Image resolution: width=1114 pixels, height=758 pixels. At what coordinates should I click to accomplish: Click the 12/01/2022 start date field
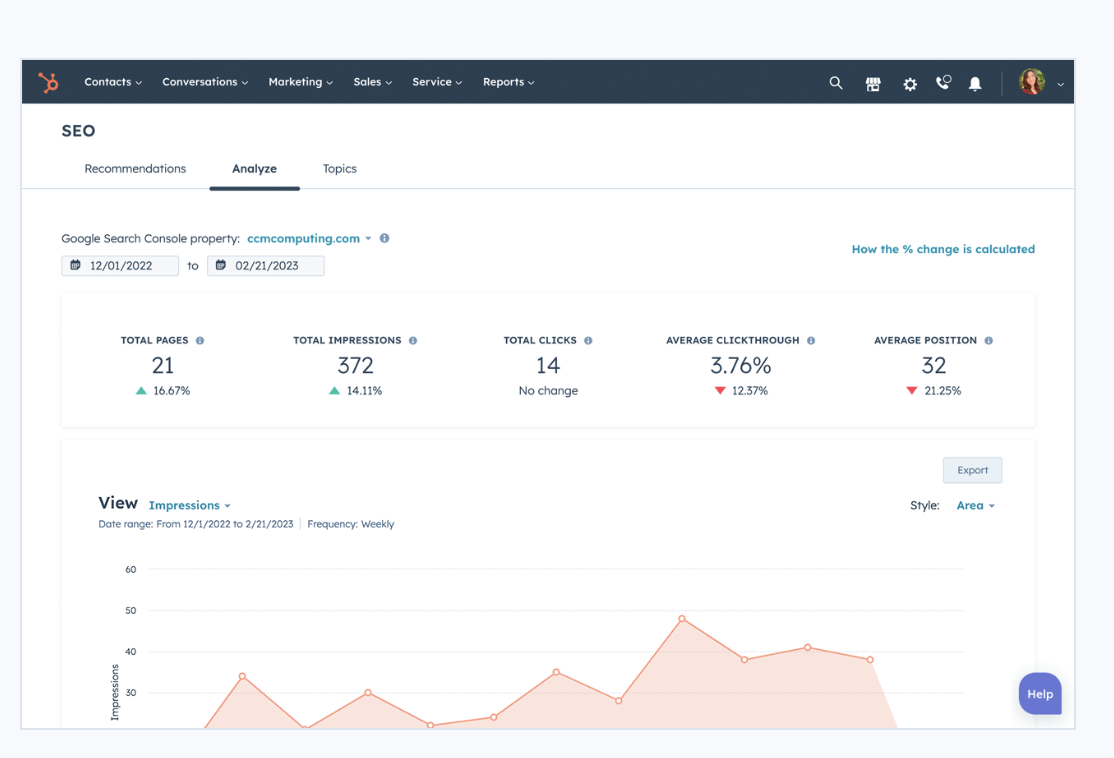pos(120,266)
